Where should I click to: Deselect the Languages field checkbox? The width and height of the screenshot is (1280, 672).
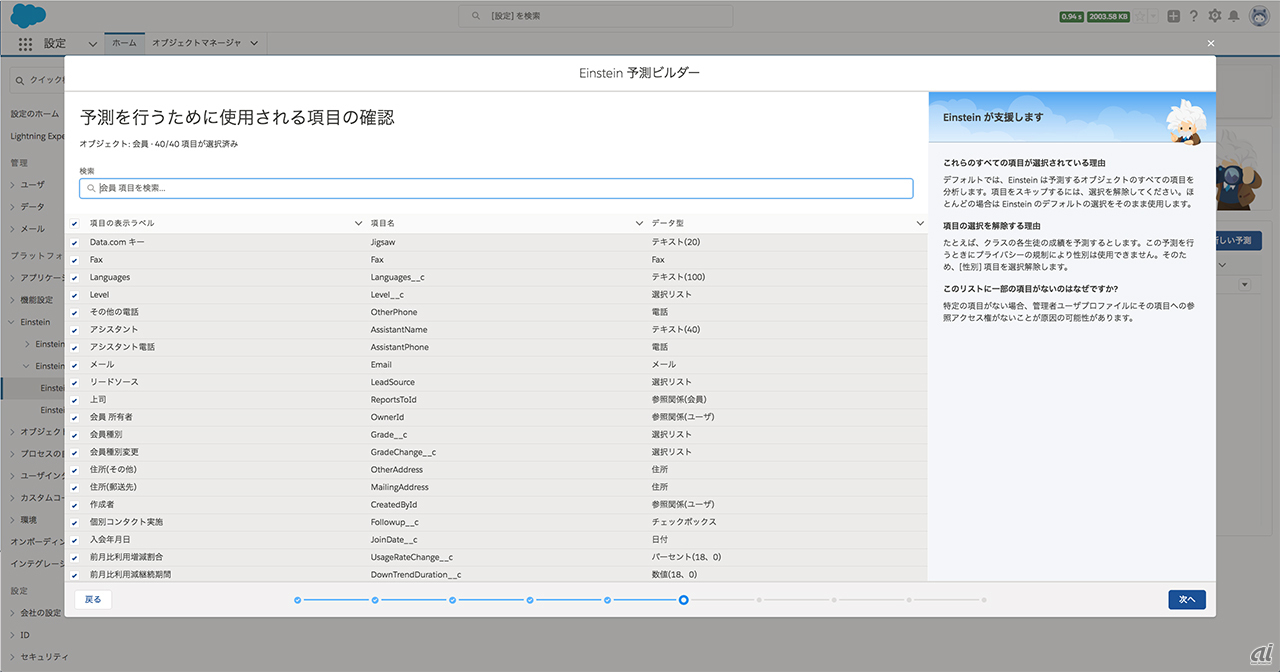tap(75, 278)
